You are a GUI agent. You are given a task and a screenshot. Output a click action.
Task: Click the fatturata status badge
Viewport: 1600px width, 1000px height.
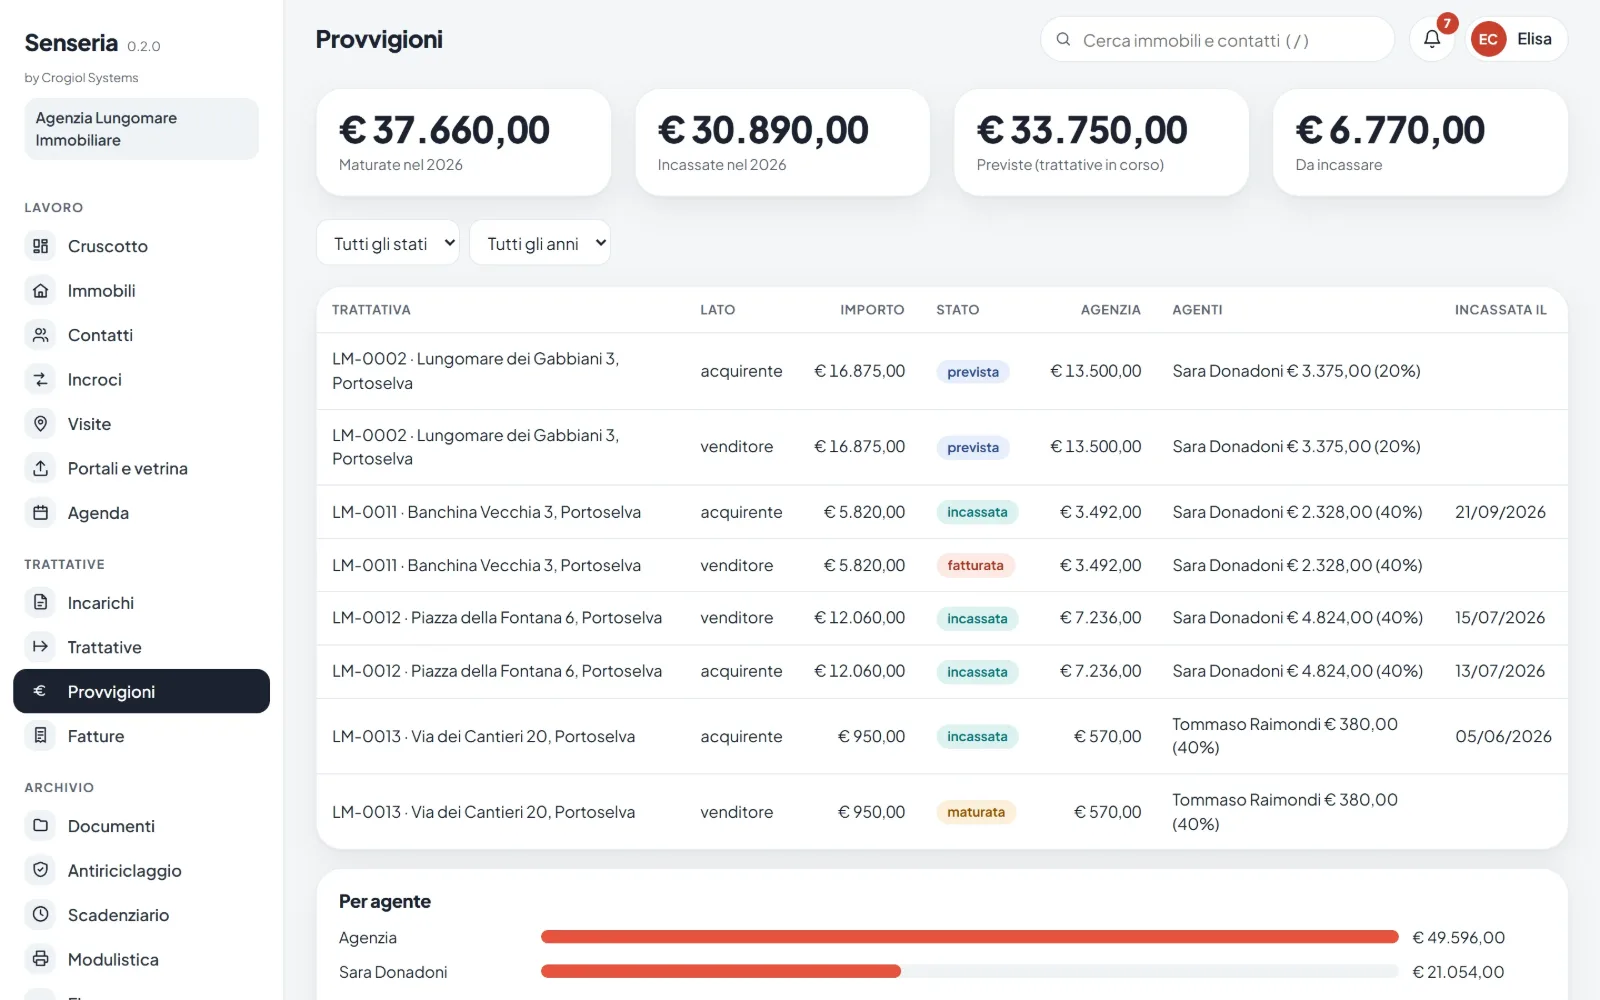(x=975, y=565)
